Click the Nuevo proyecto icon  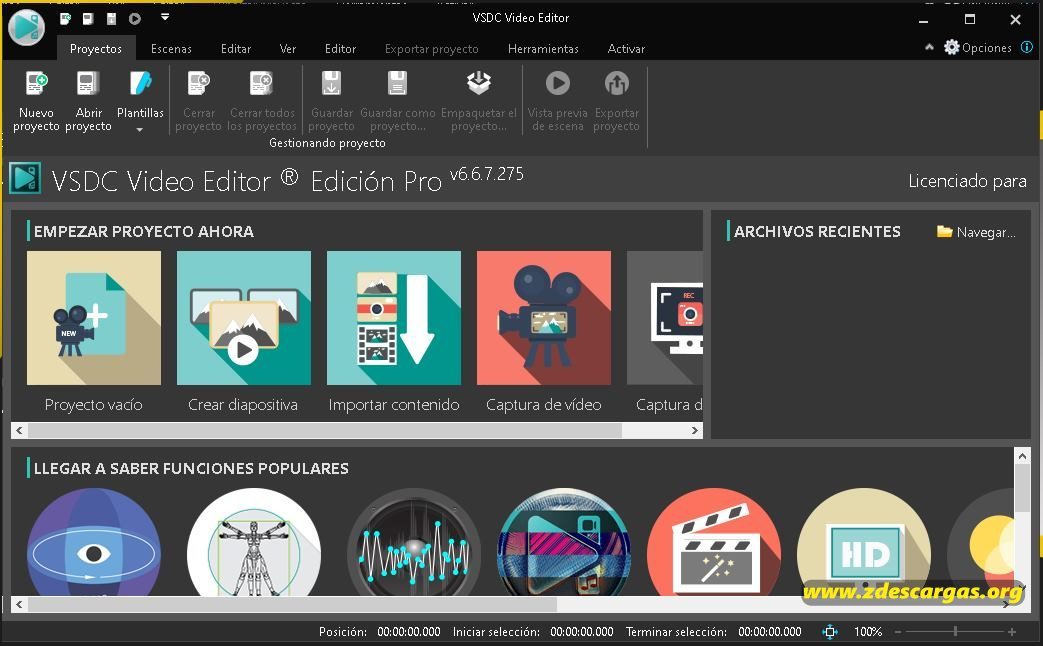click(x=37, y=84)
